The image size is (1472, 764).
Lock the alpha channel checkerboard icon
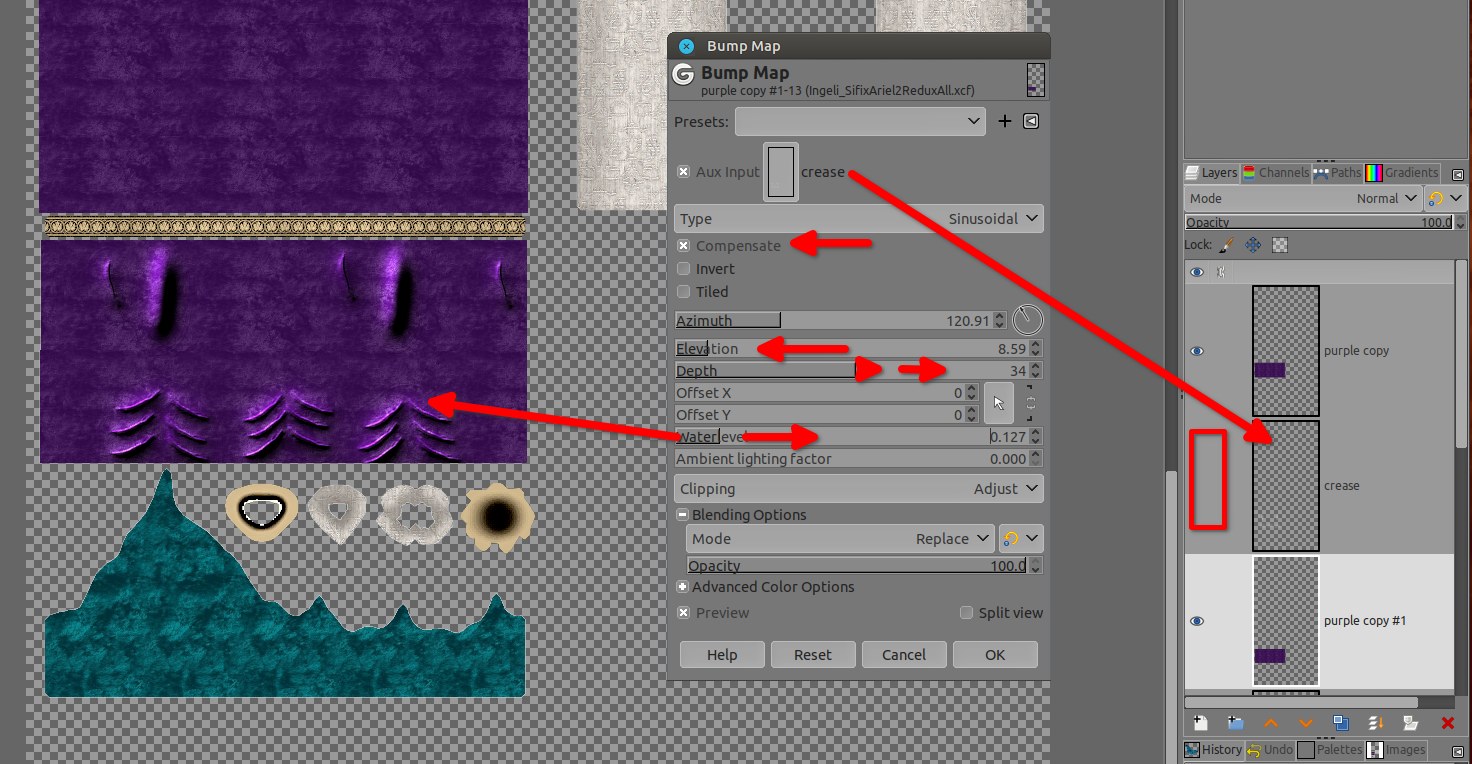tap(1279, 244)
